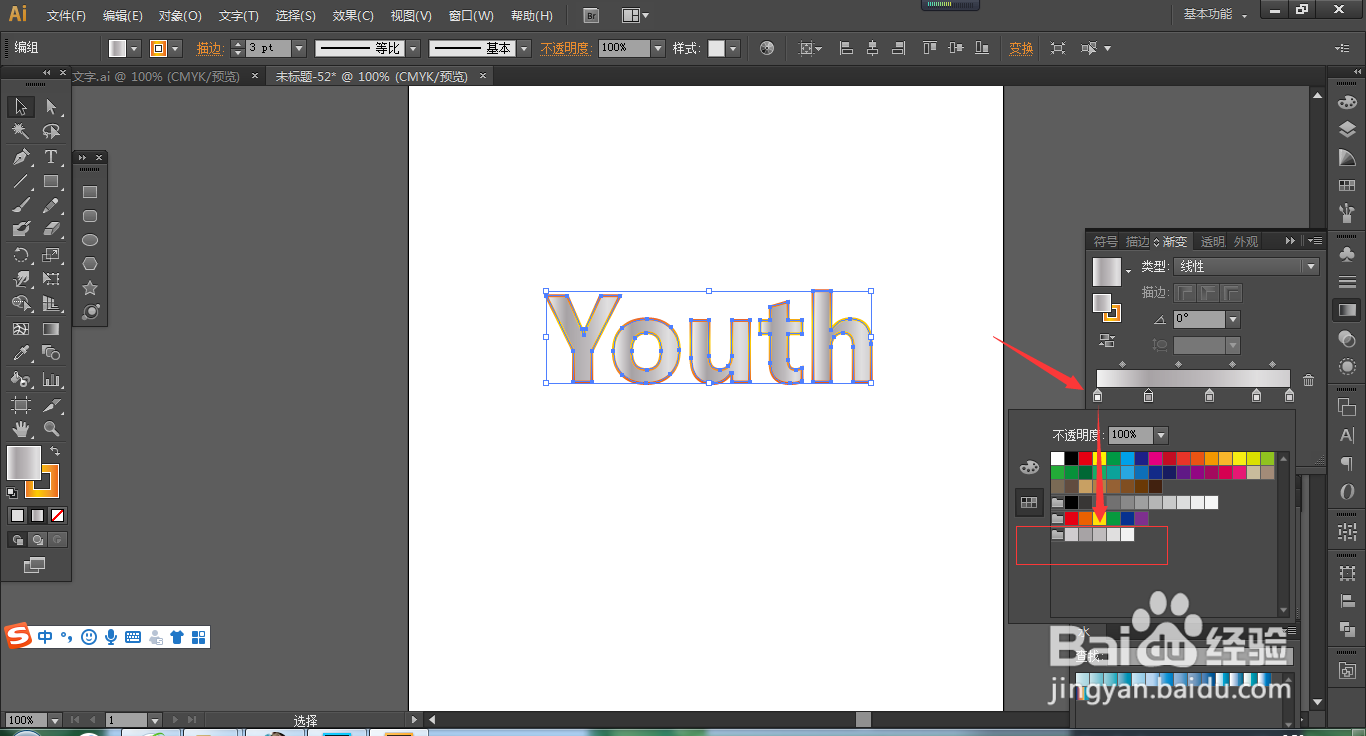Select the Type tool
Viewport: 1366px width, 736px height.
[x=51, y=157]
